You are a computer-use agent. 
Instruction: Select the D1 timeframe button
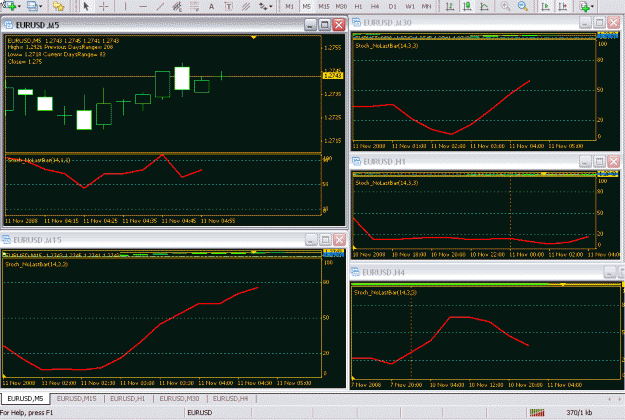click(392, 6)
